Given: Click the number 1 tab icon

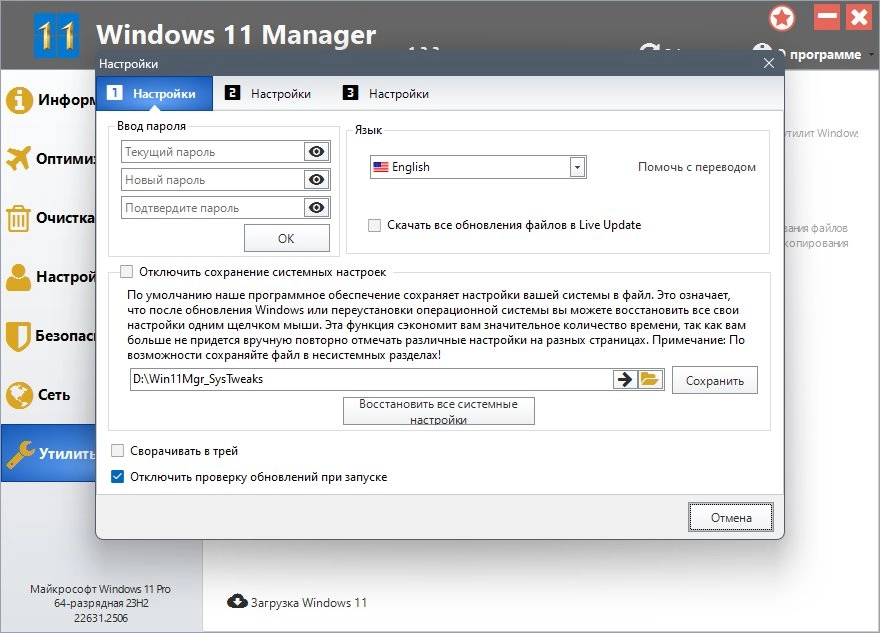Looking at the screenshot, I should tap(114, 93).
